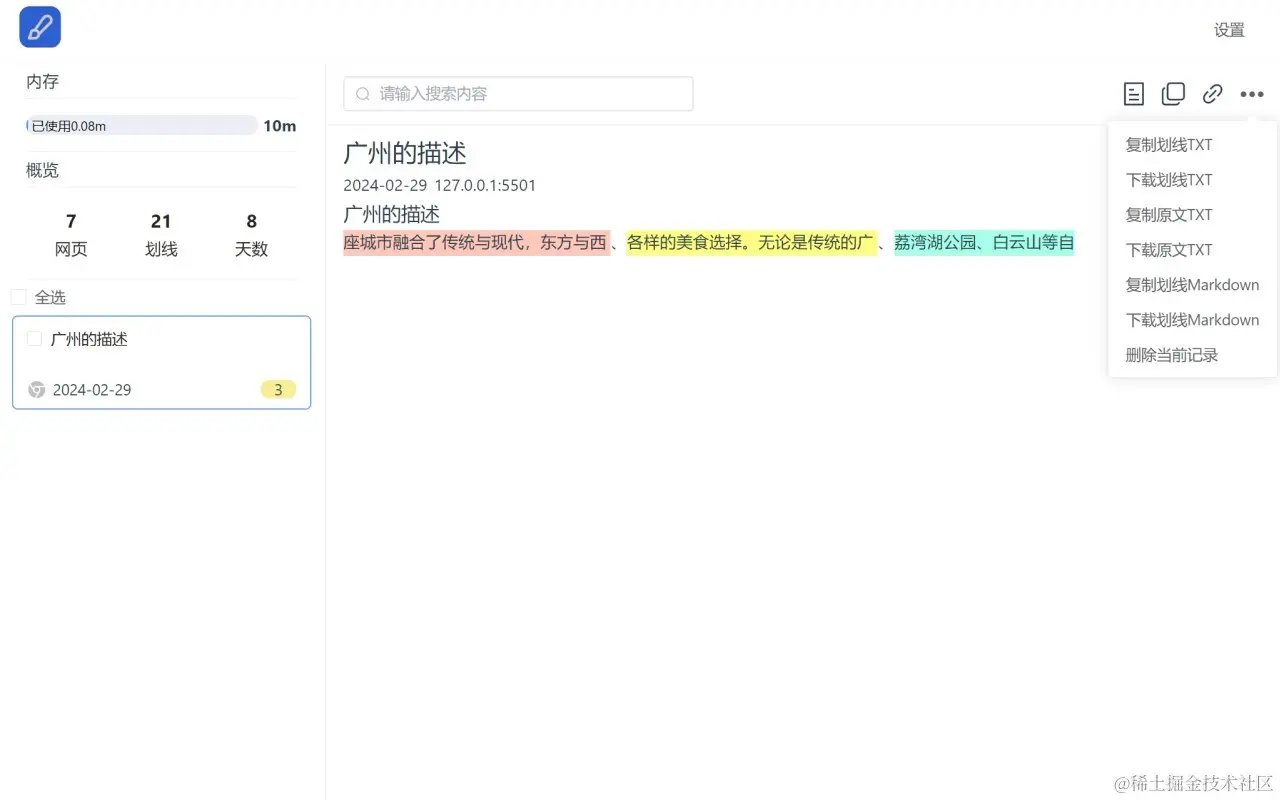Click the link icon in the toolbar

[1212, 93]
